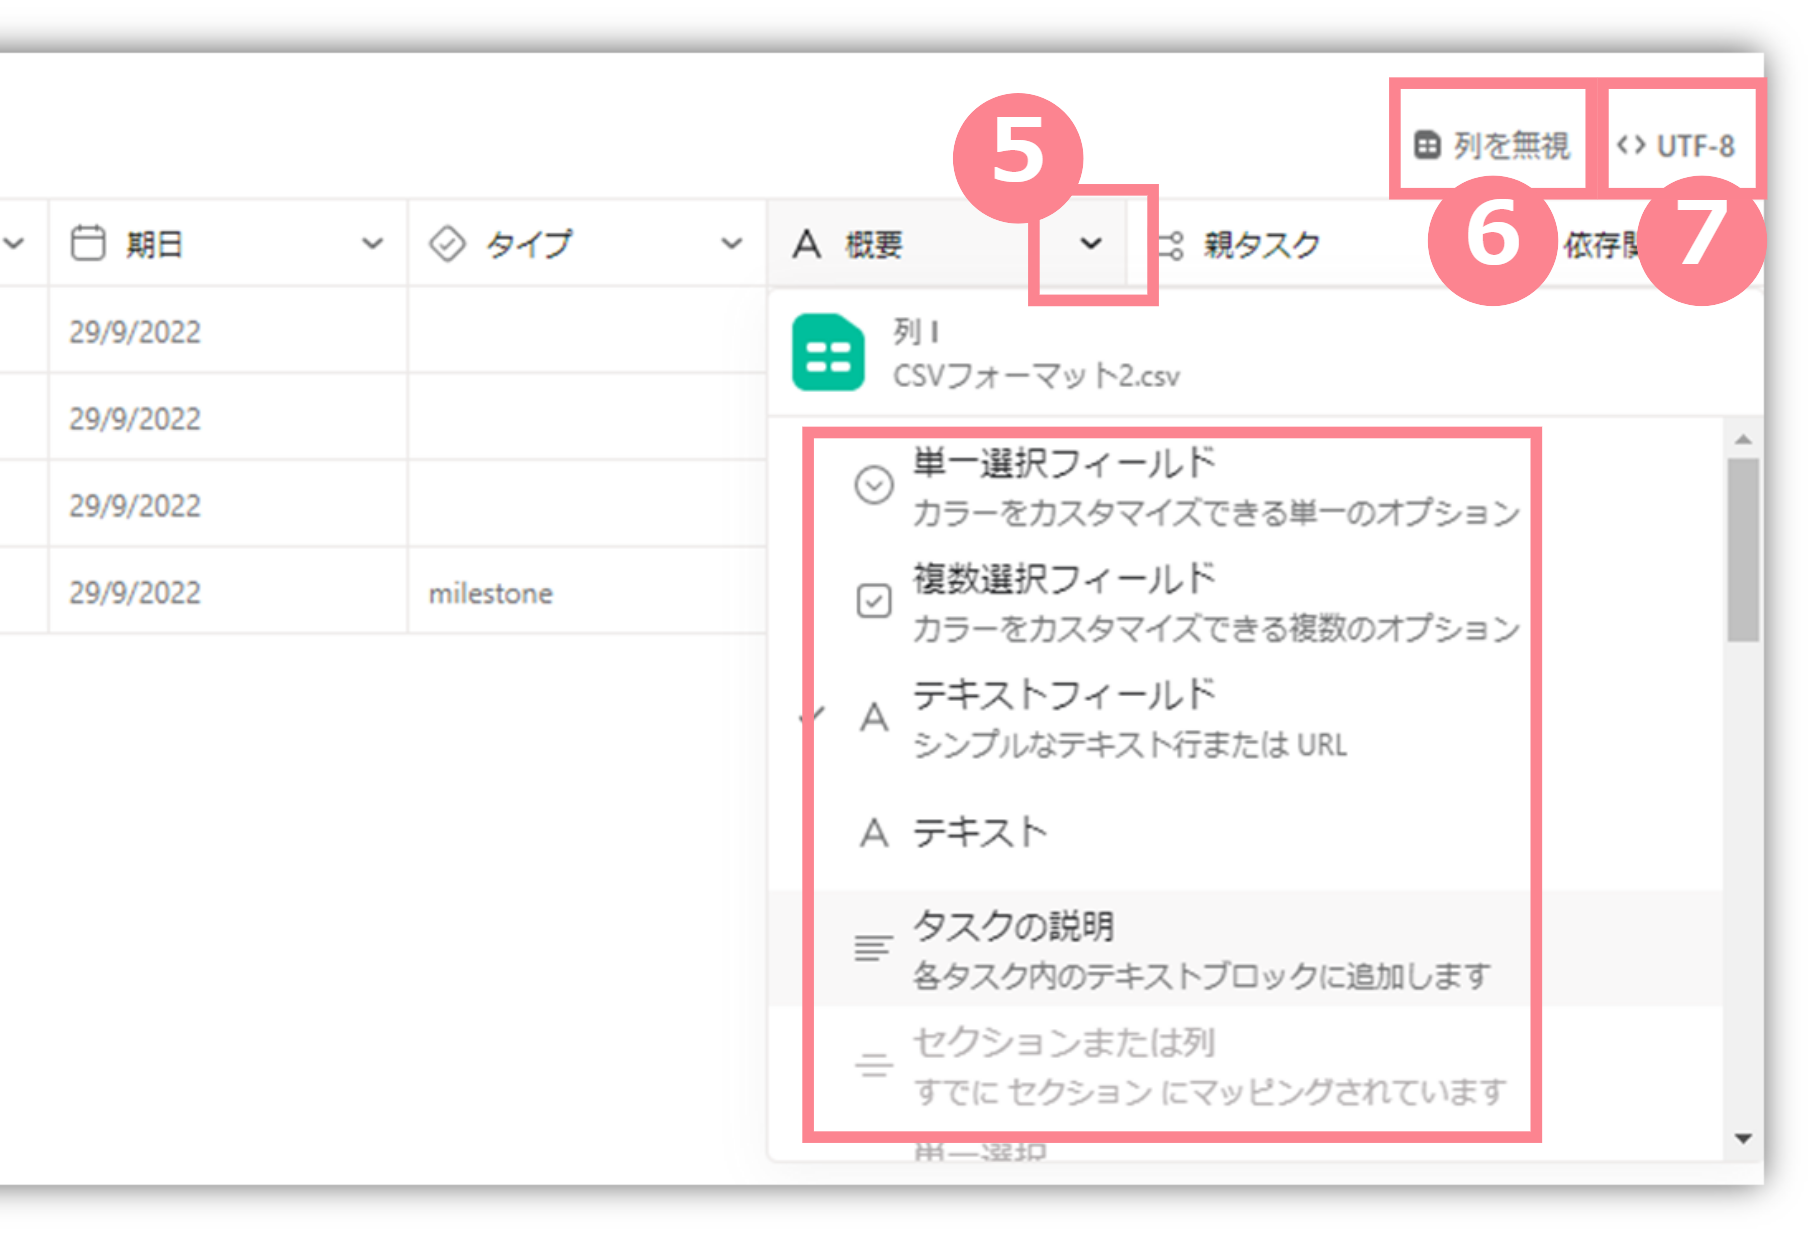Click the dropdown list scrollbar thumb
Image resolution: width=1817 pixels, height=1237 pixels.
1743,550
